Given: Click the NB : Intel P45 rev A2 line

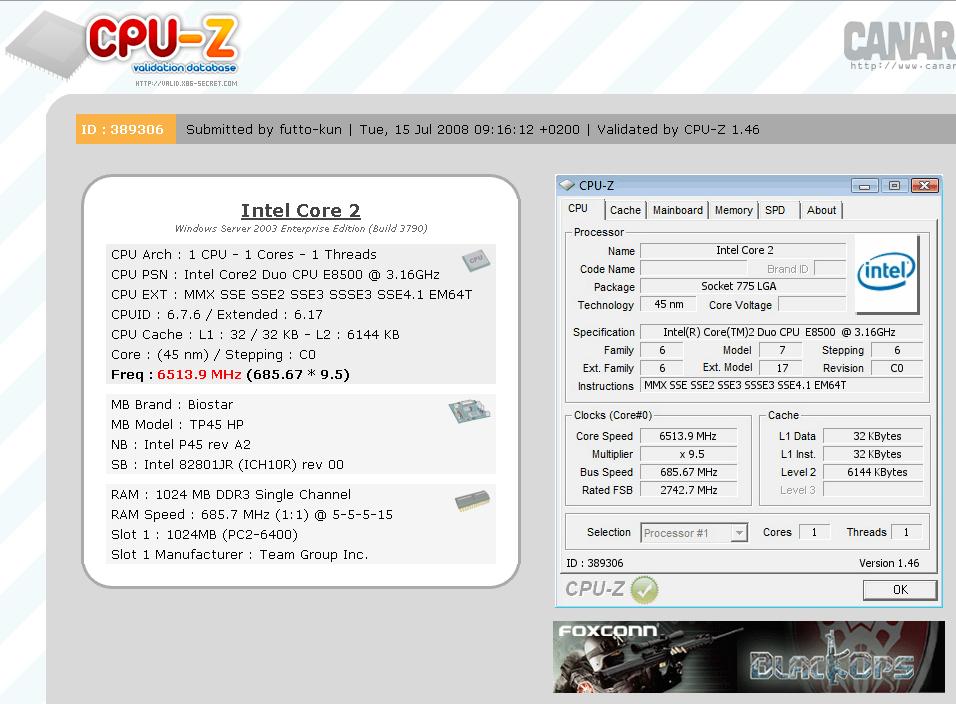Looking at the screenshot, I should tap(181, 444).
